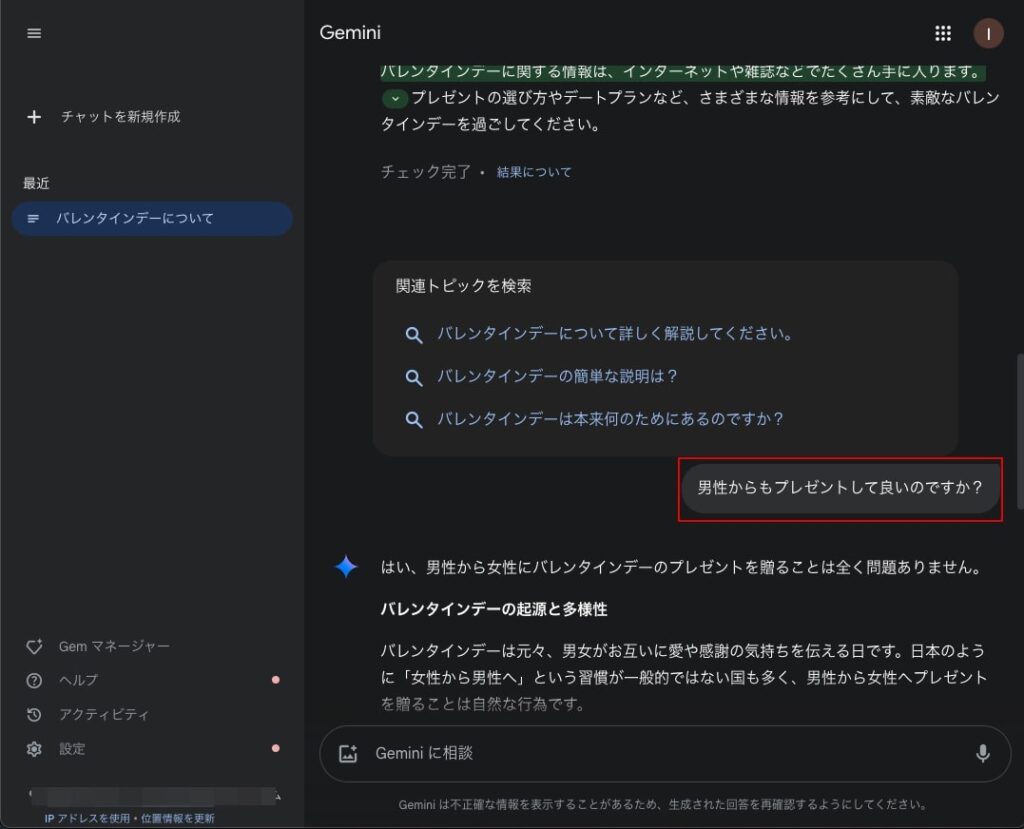Search バレンタインデーは本来何のためにあるのですか？
1024x829 pixels.
click(610, 419)
